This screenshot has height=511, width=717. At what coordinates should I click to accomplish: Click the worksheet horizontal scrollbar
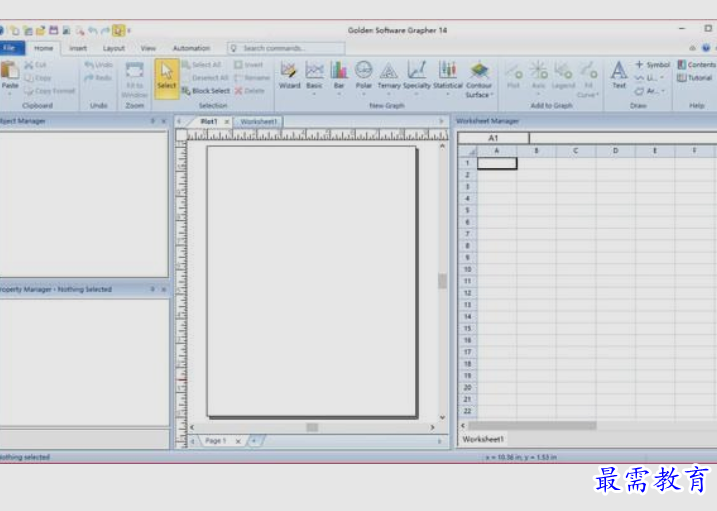[x=532, y=426]
